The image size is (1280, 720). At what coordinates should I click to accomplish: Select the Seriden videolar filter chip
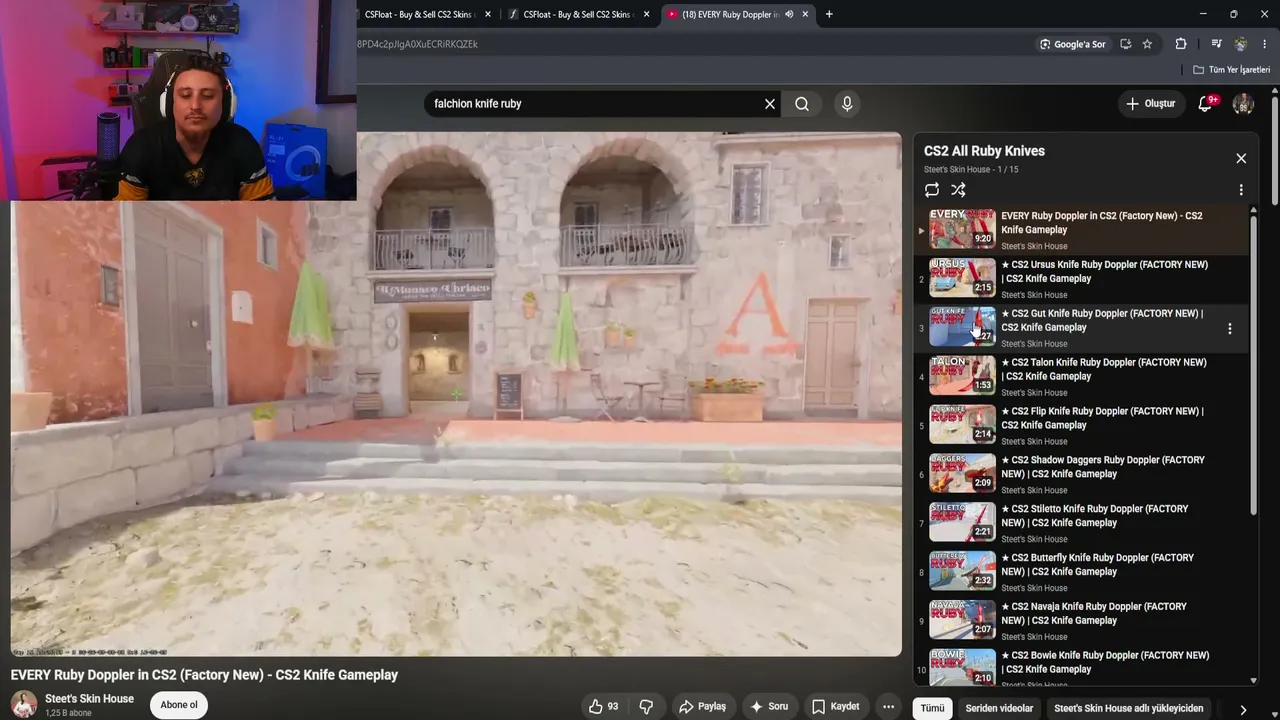(999, 708)
